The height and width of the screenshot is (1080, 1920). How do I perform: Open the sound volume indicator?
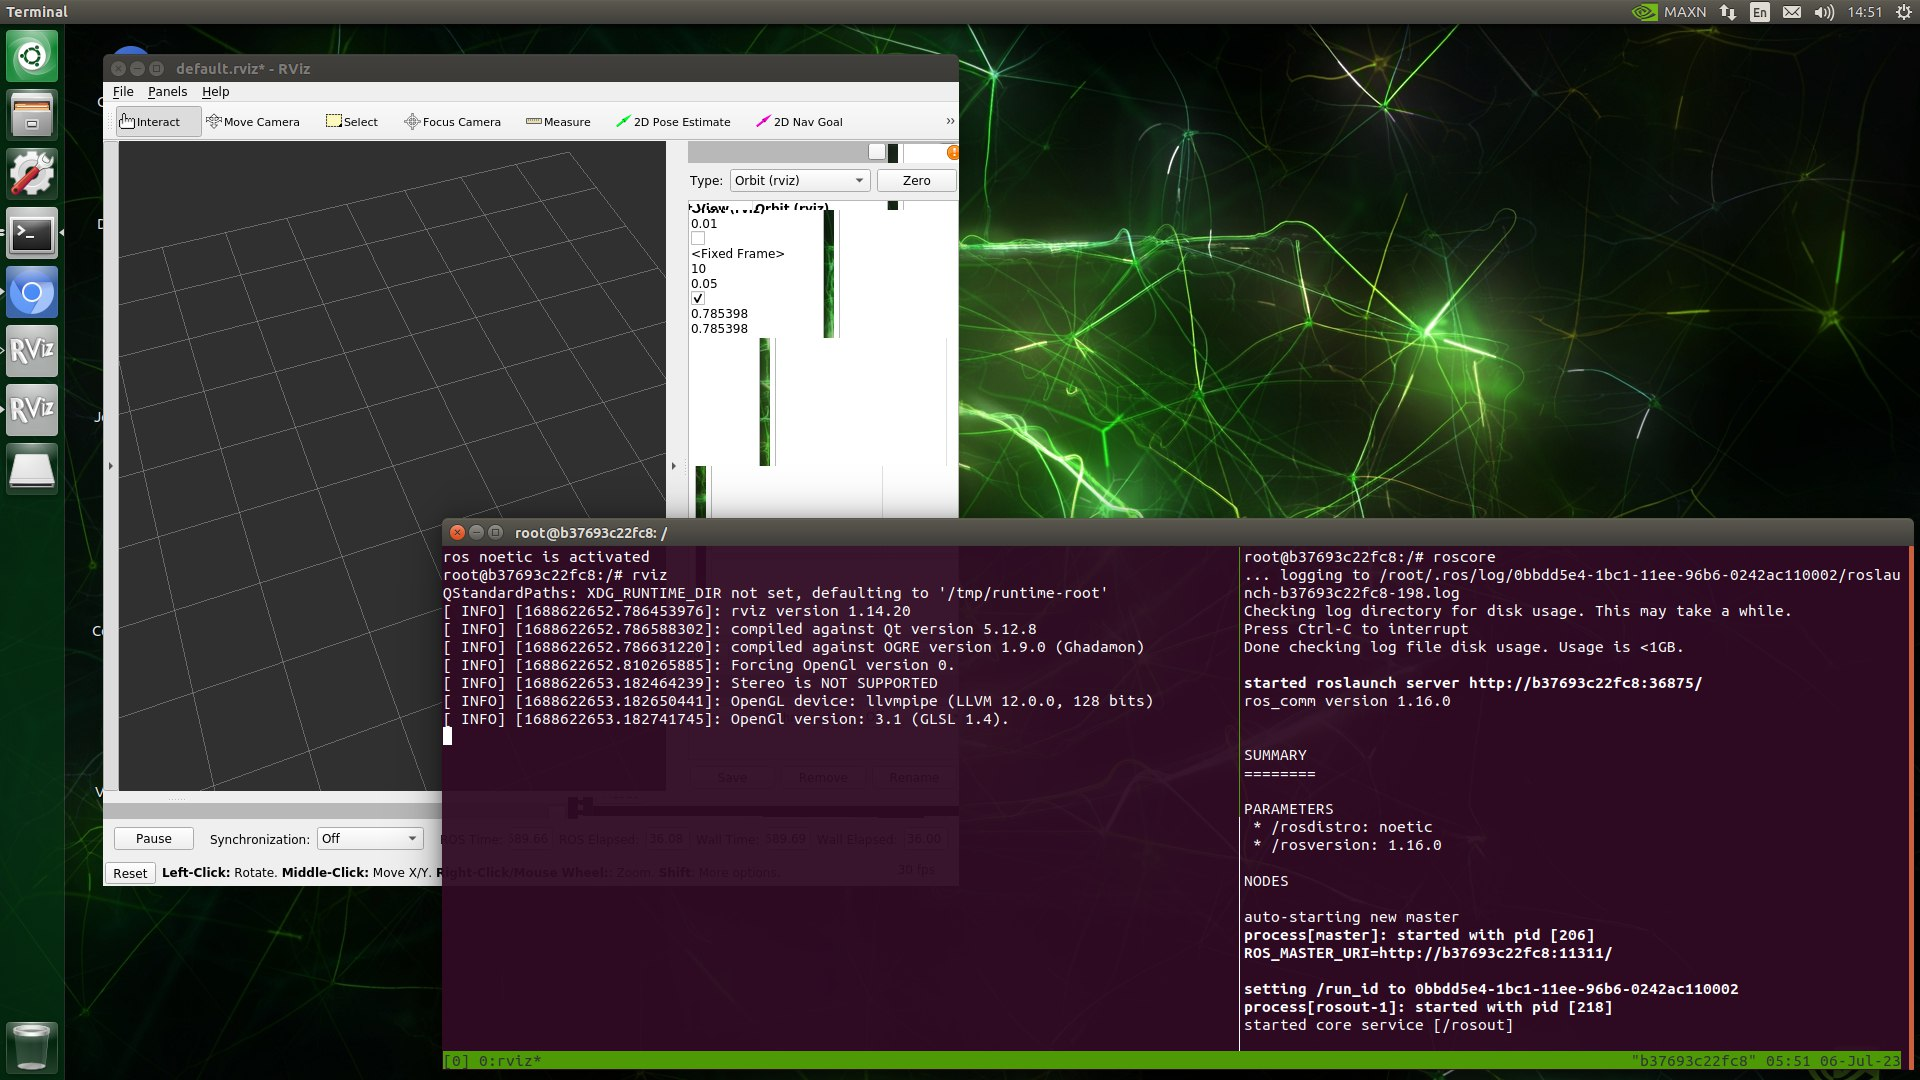click(x=1824, y=12)
